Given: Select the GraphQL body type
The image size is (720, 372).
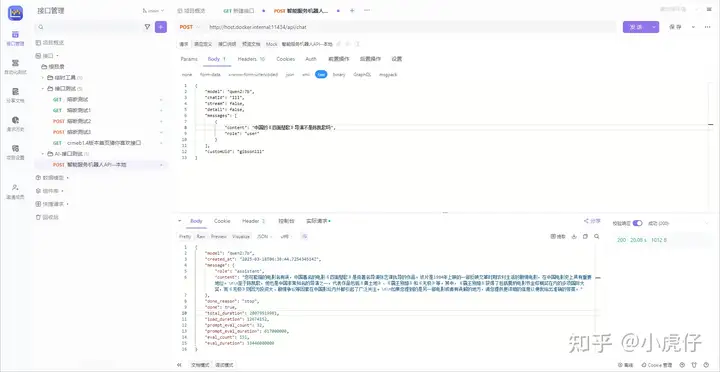Looking at the screenshot, I should click(x=362, y=74).
